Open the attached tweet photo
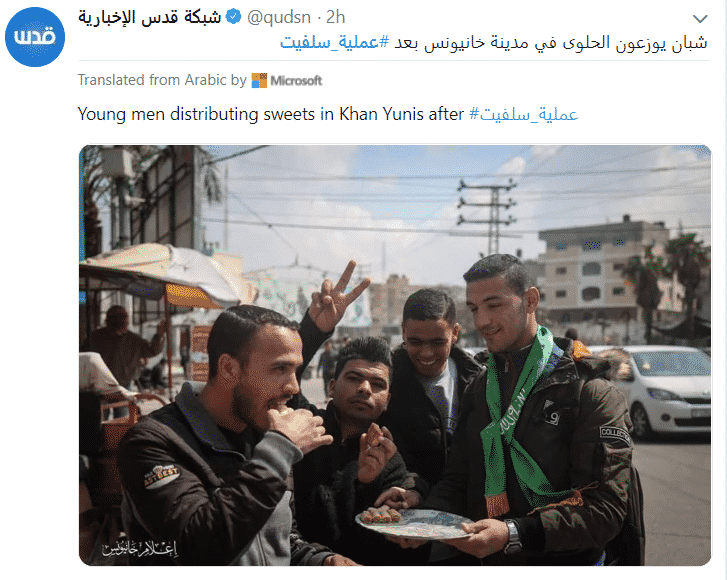 [x=395, y=355]
